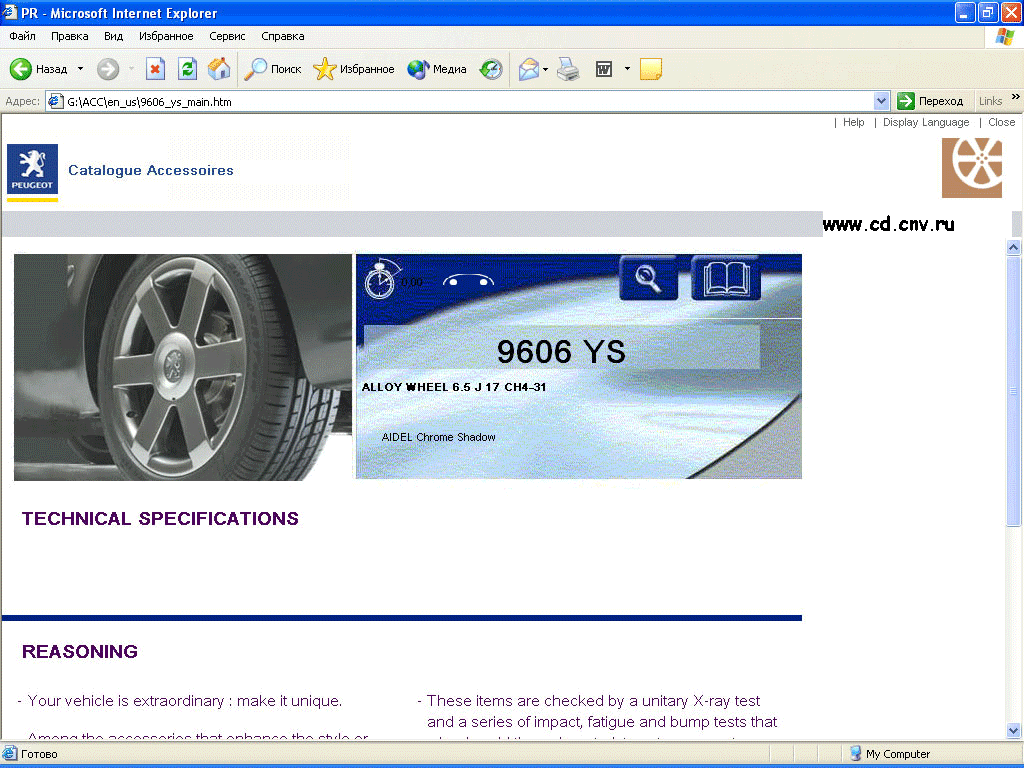Click the scrollbar up arrow

[1014, 248]
